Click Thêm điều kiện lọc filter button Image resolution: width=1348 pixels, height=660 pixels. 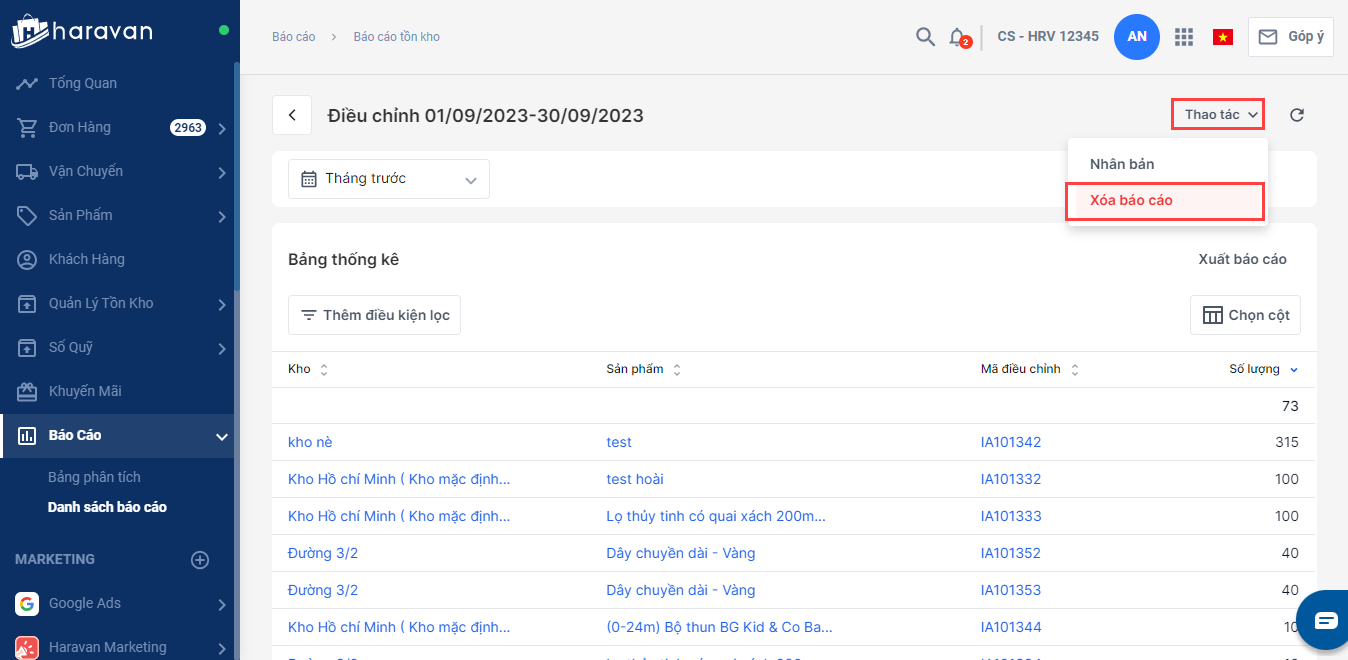click(x=374, y=315)
